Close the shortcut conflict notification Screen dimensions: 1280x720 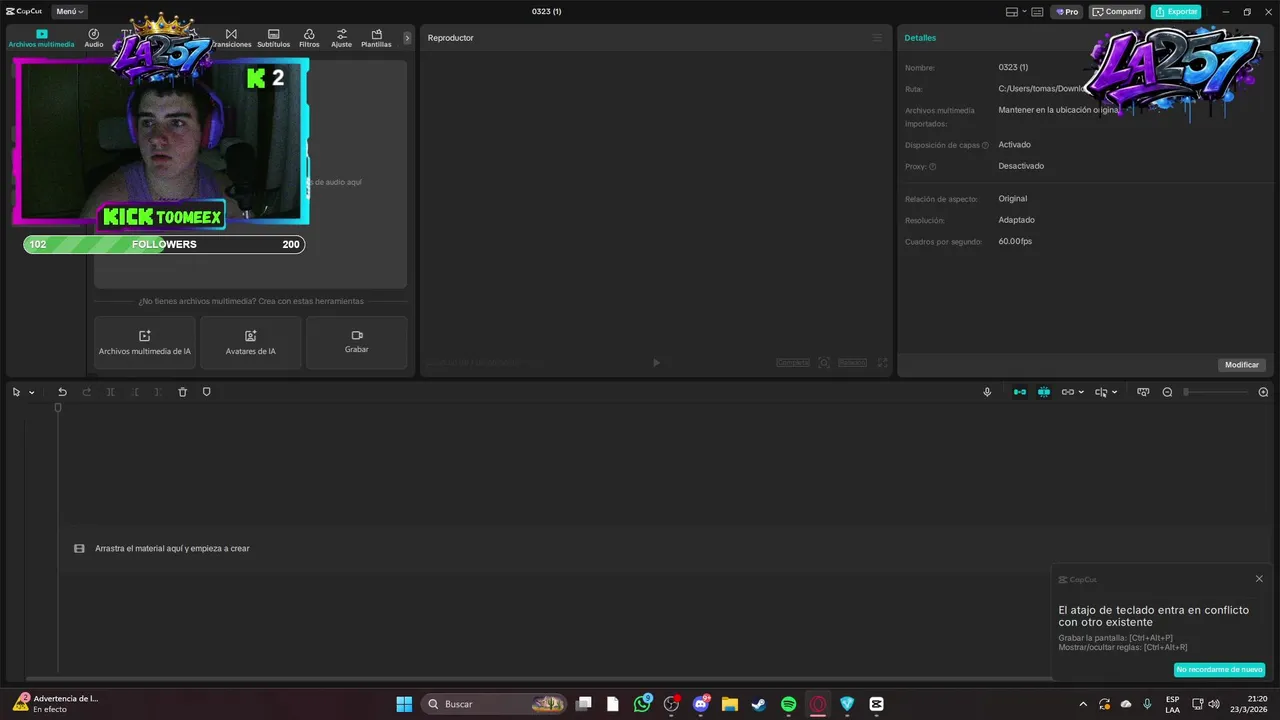1259,579
